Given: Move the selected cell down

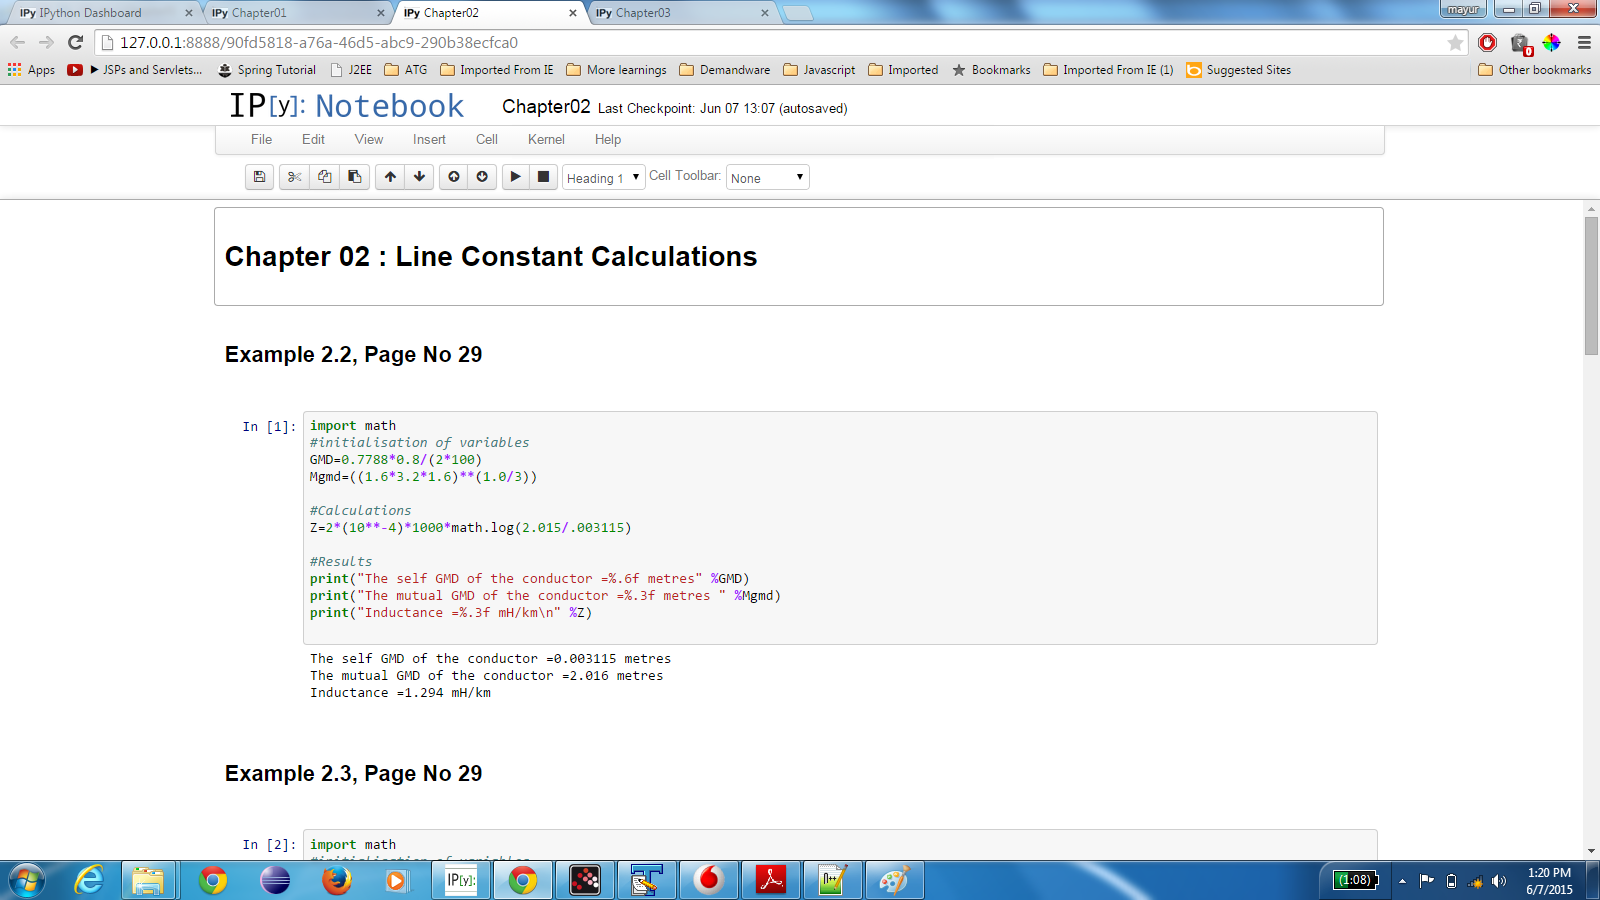Looking at the screenshot, I should pos(419,177).
